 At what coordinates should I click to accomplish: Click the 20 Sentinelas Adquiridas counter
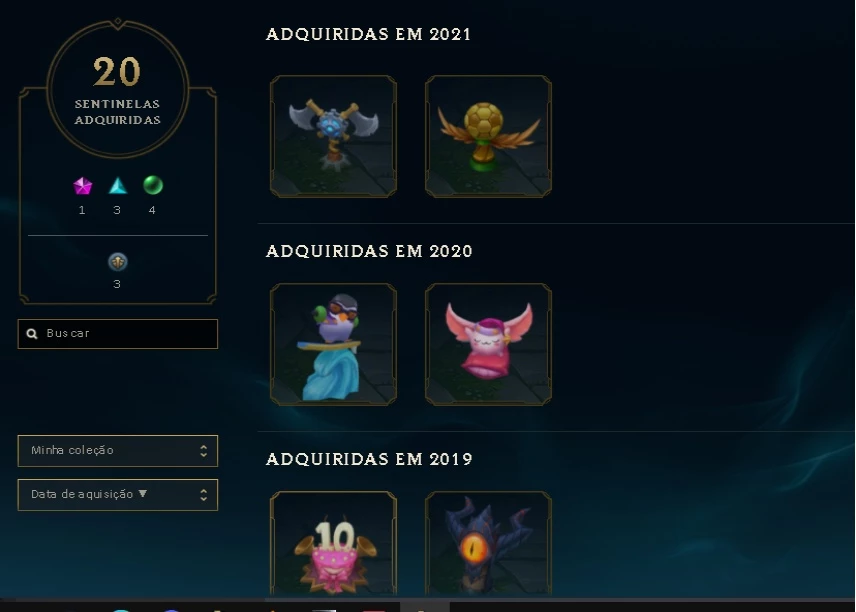[118, 89]
